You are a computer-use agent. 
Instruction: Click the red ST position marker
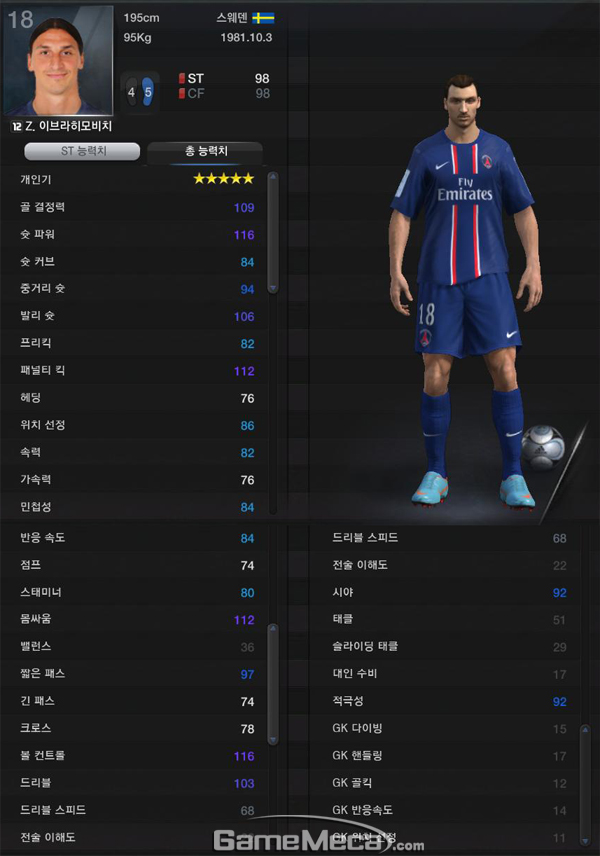pyautogui.click(x=182, y=79)
